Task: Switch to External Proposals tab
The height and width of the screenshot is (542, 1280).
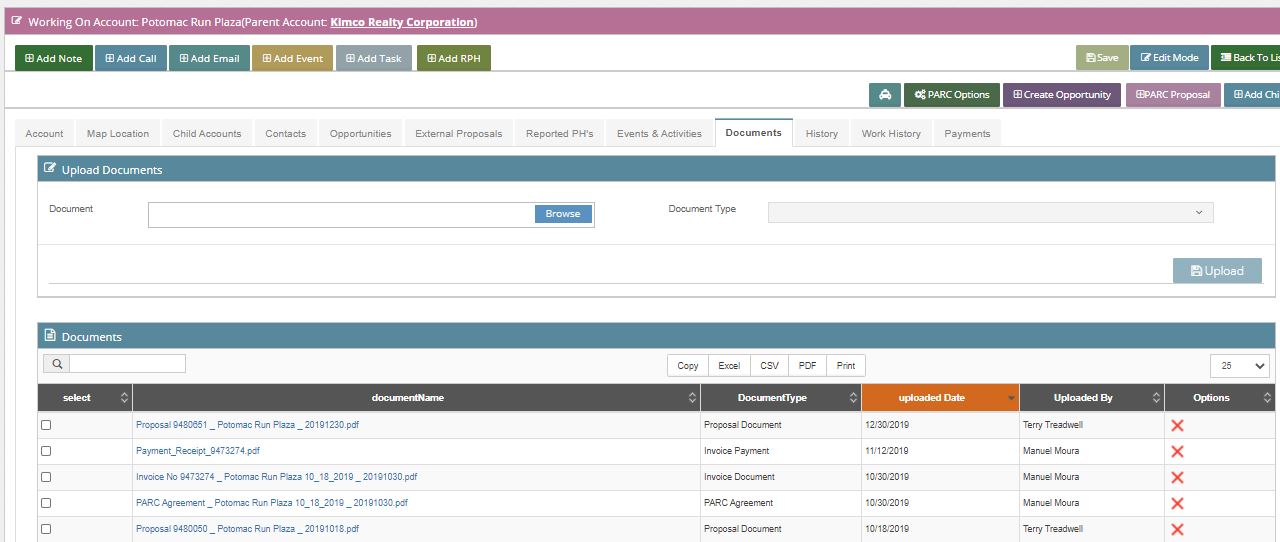Action: pos(459,133)
